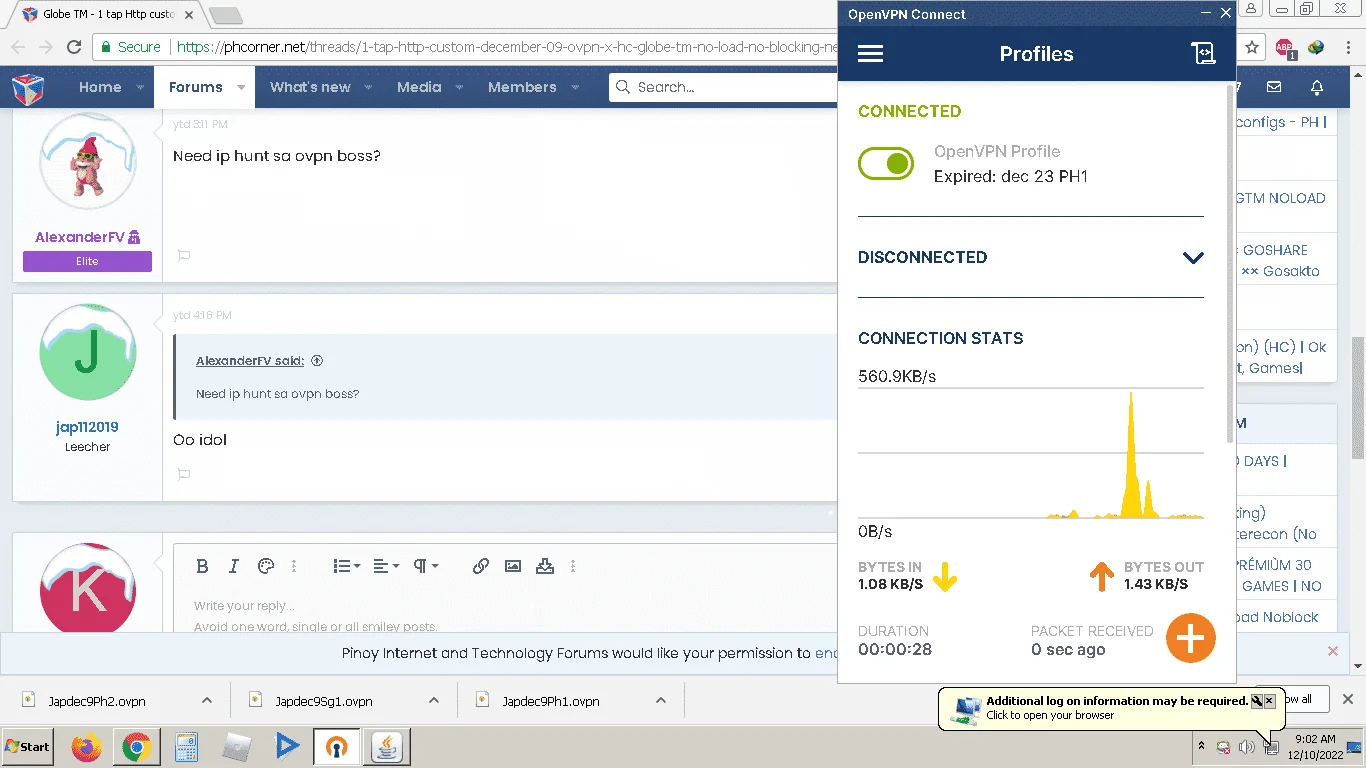The image size is (1366, 768).
Task: Open Japdec9Ph2.ovpn downloaded file
Action: 97,701
